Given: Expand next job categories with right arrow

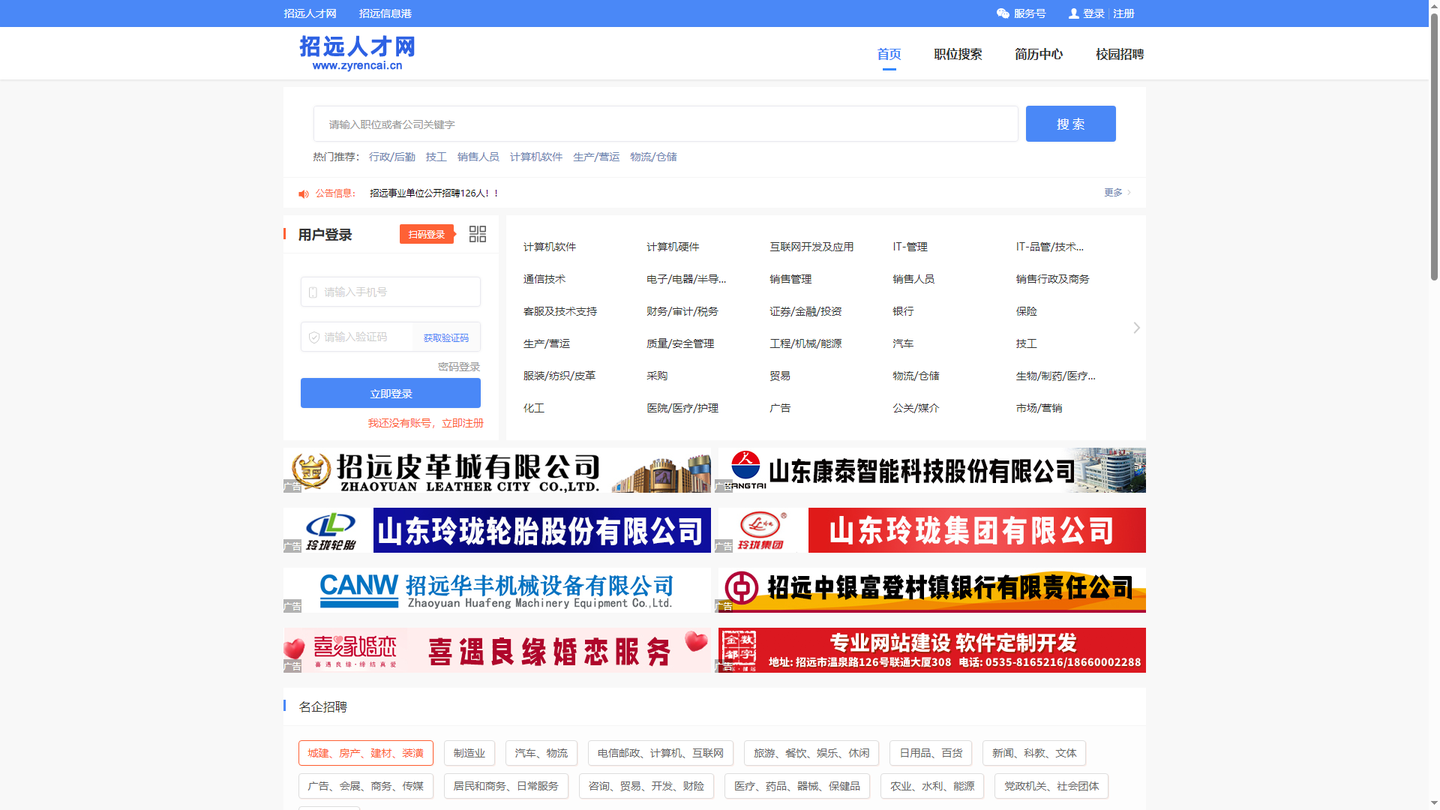Looking at the screenshot, I should tap(1136, 328).
